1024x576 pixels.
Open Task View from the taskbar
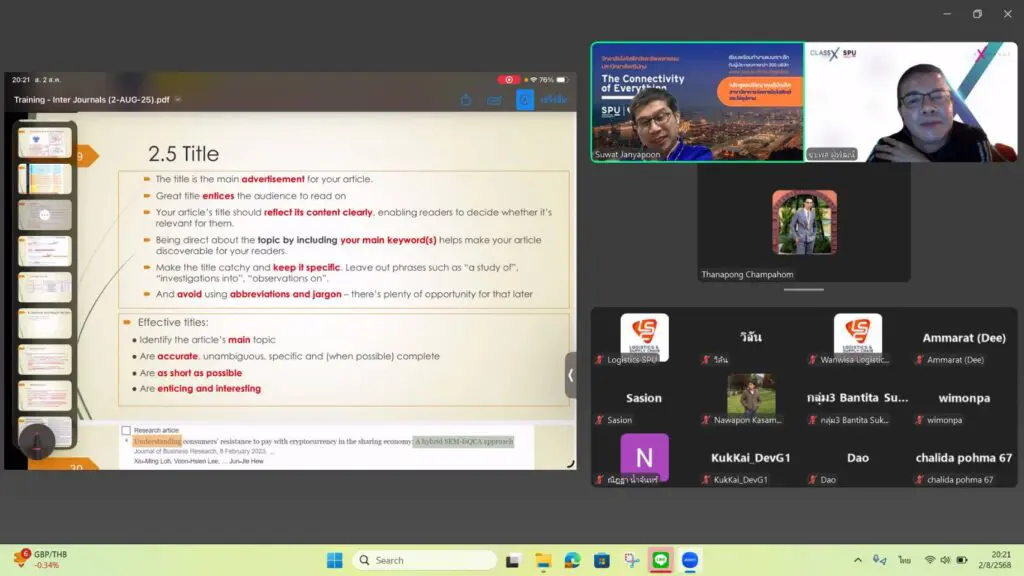click(513, 560)
